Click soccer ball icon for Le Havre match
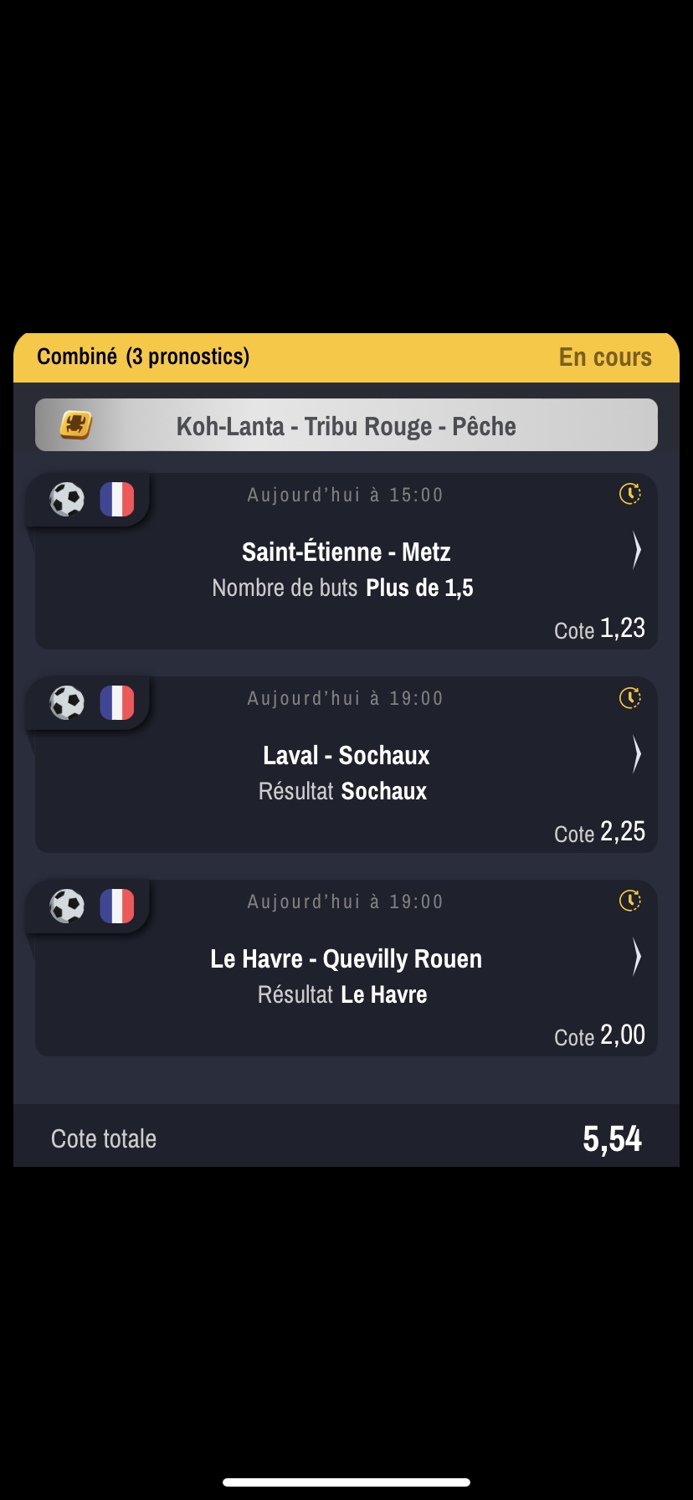This screenshot has width=693, height=1500. click(67, 906)
